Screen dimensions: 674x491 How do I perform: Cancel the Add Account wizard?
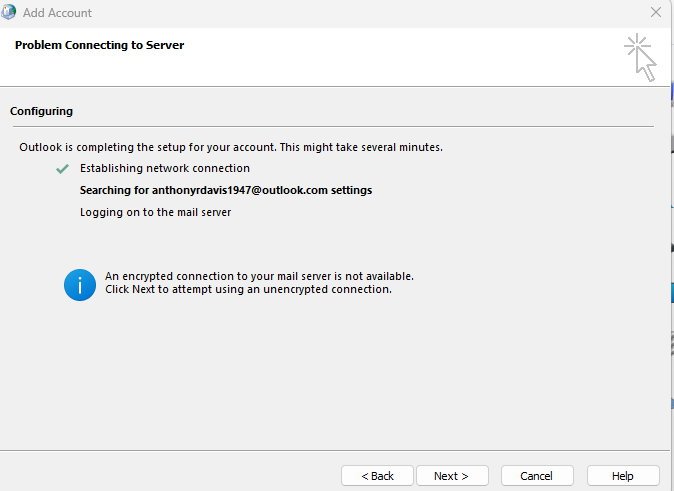point(537,476)
